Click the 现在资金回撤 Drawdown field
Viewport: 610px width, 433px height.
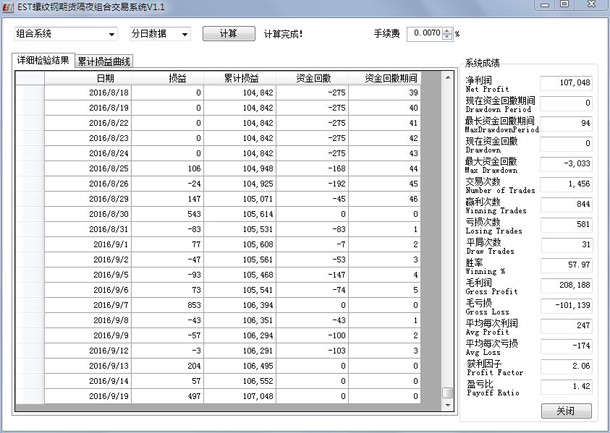566,144
